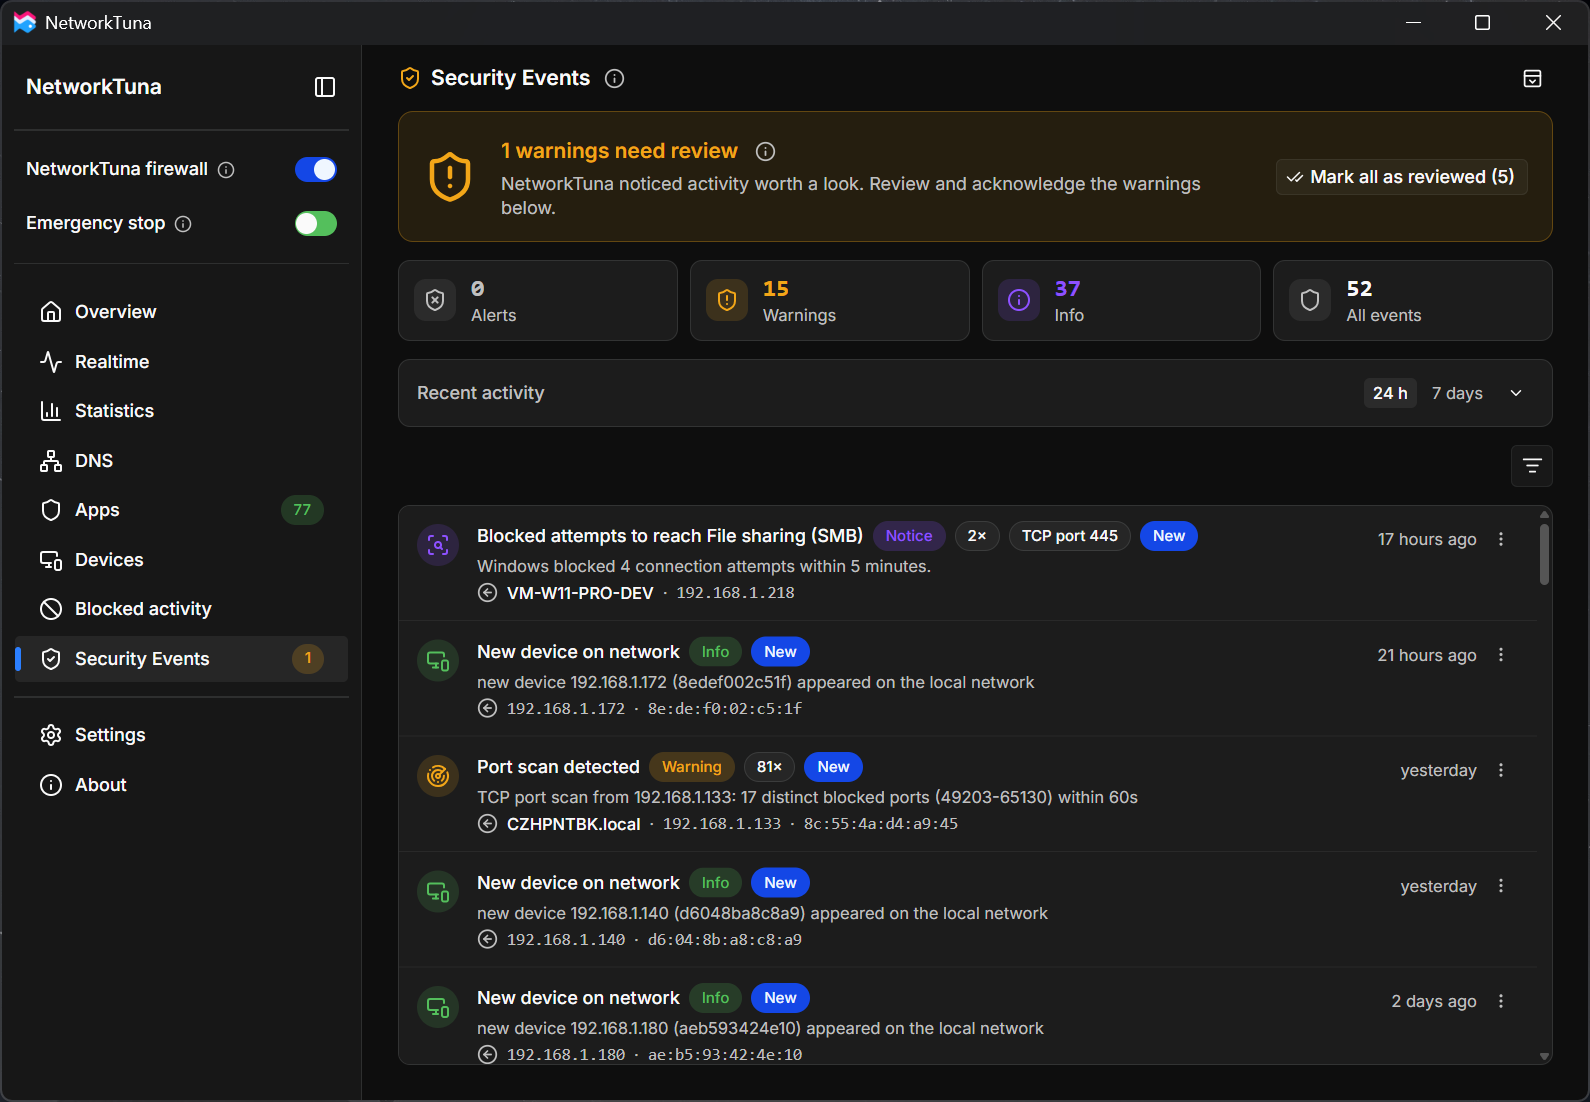Screen dimensions: 1590x1102
Task: Collapse the sidebar panel icon
Action: click(325, 87)
